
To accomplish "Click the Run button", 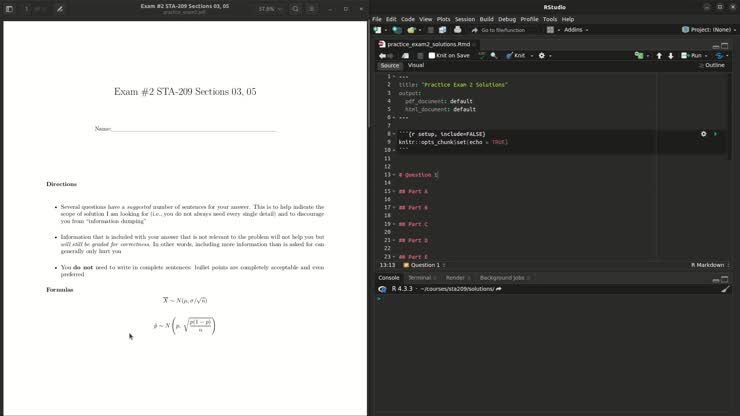I will point(691,56).
